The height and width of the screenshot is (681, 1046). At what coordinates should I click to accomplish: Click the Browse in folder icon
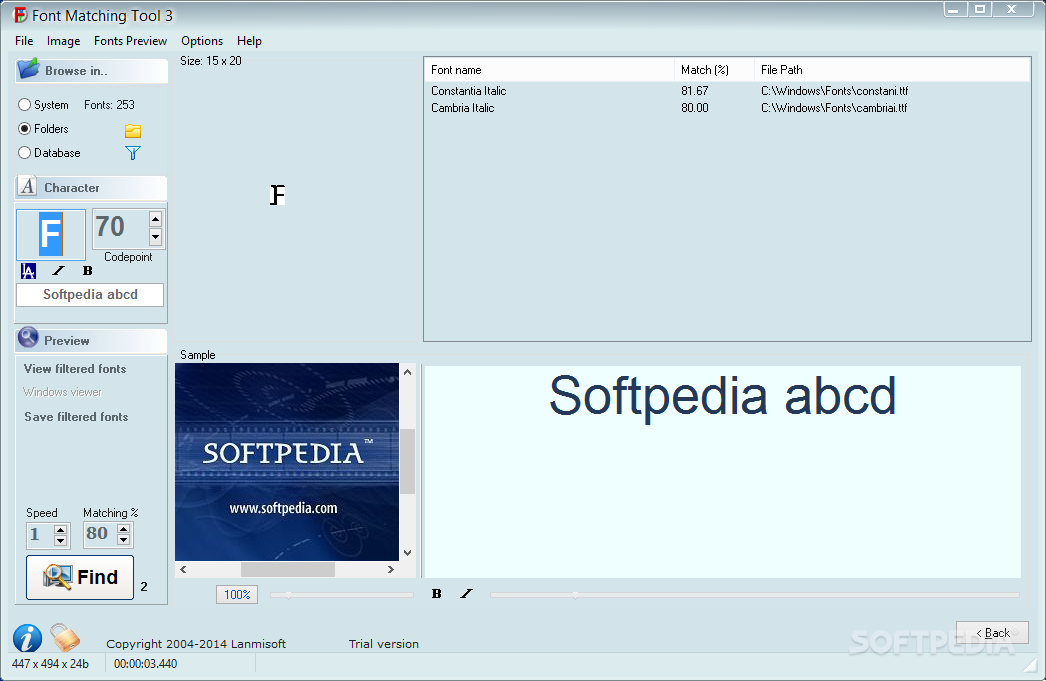point(29,69)
